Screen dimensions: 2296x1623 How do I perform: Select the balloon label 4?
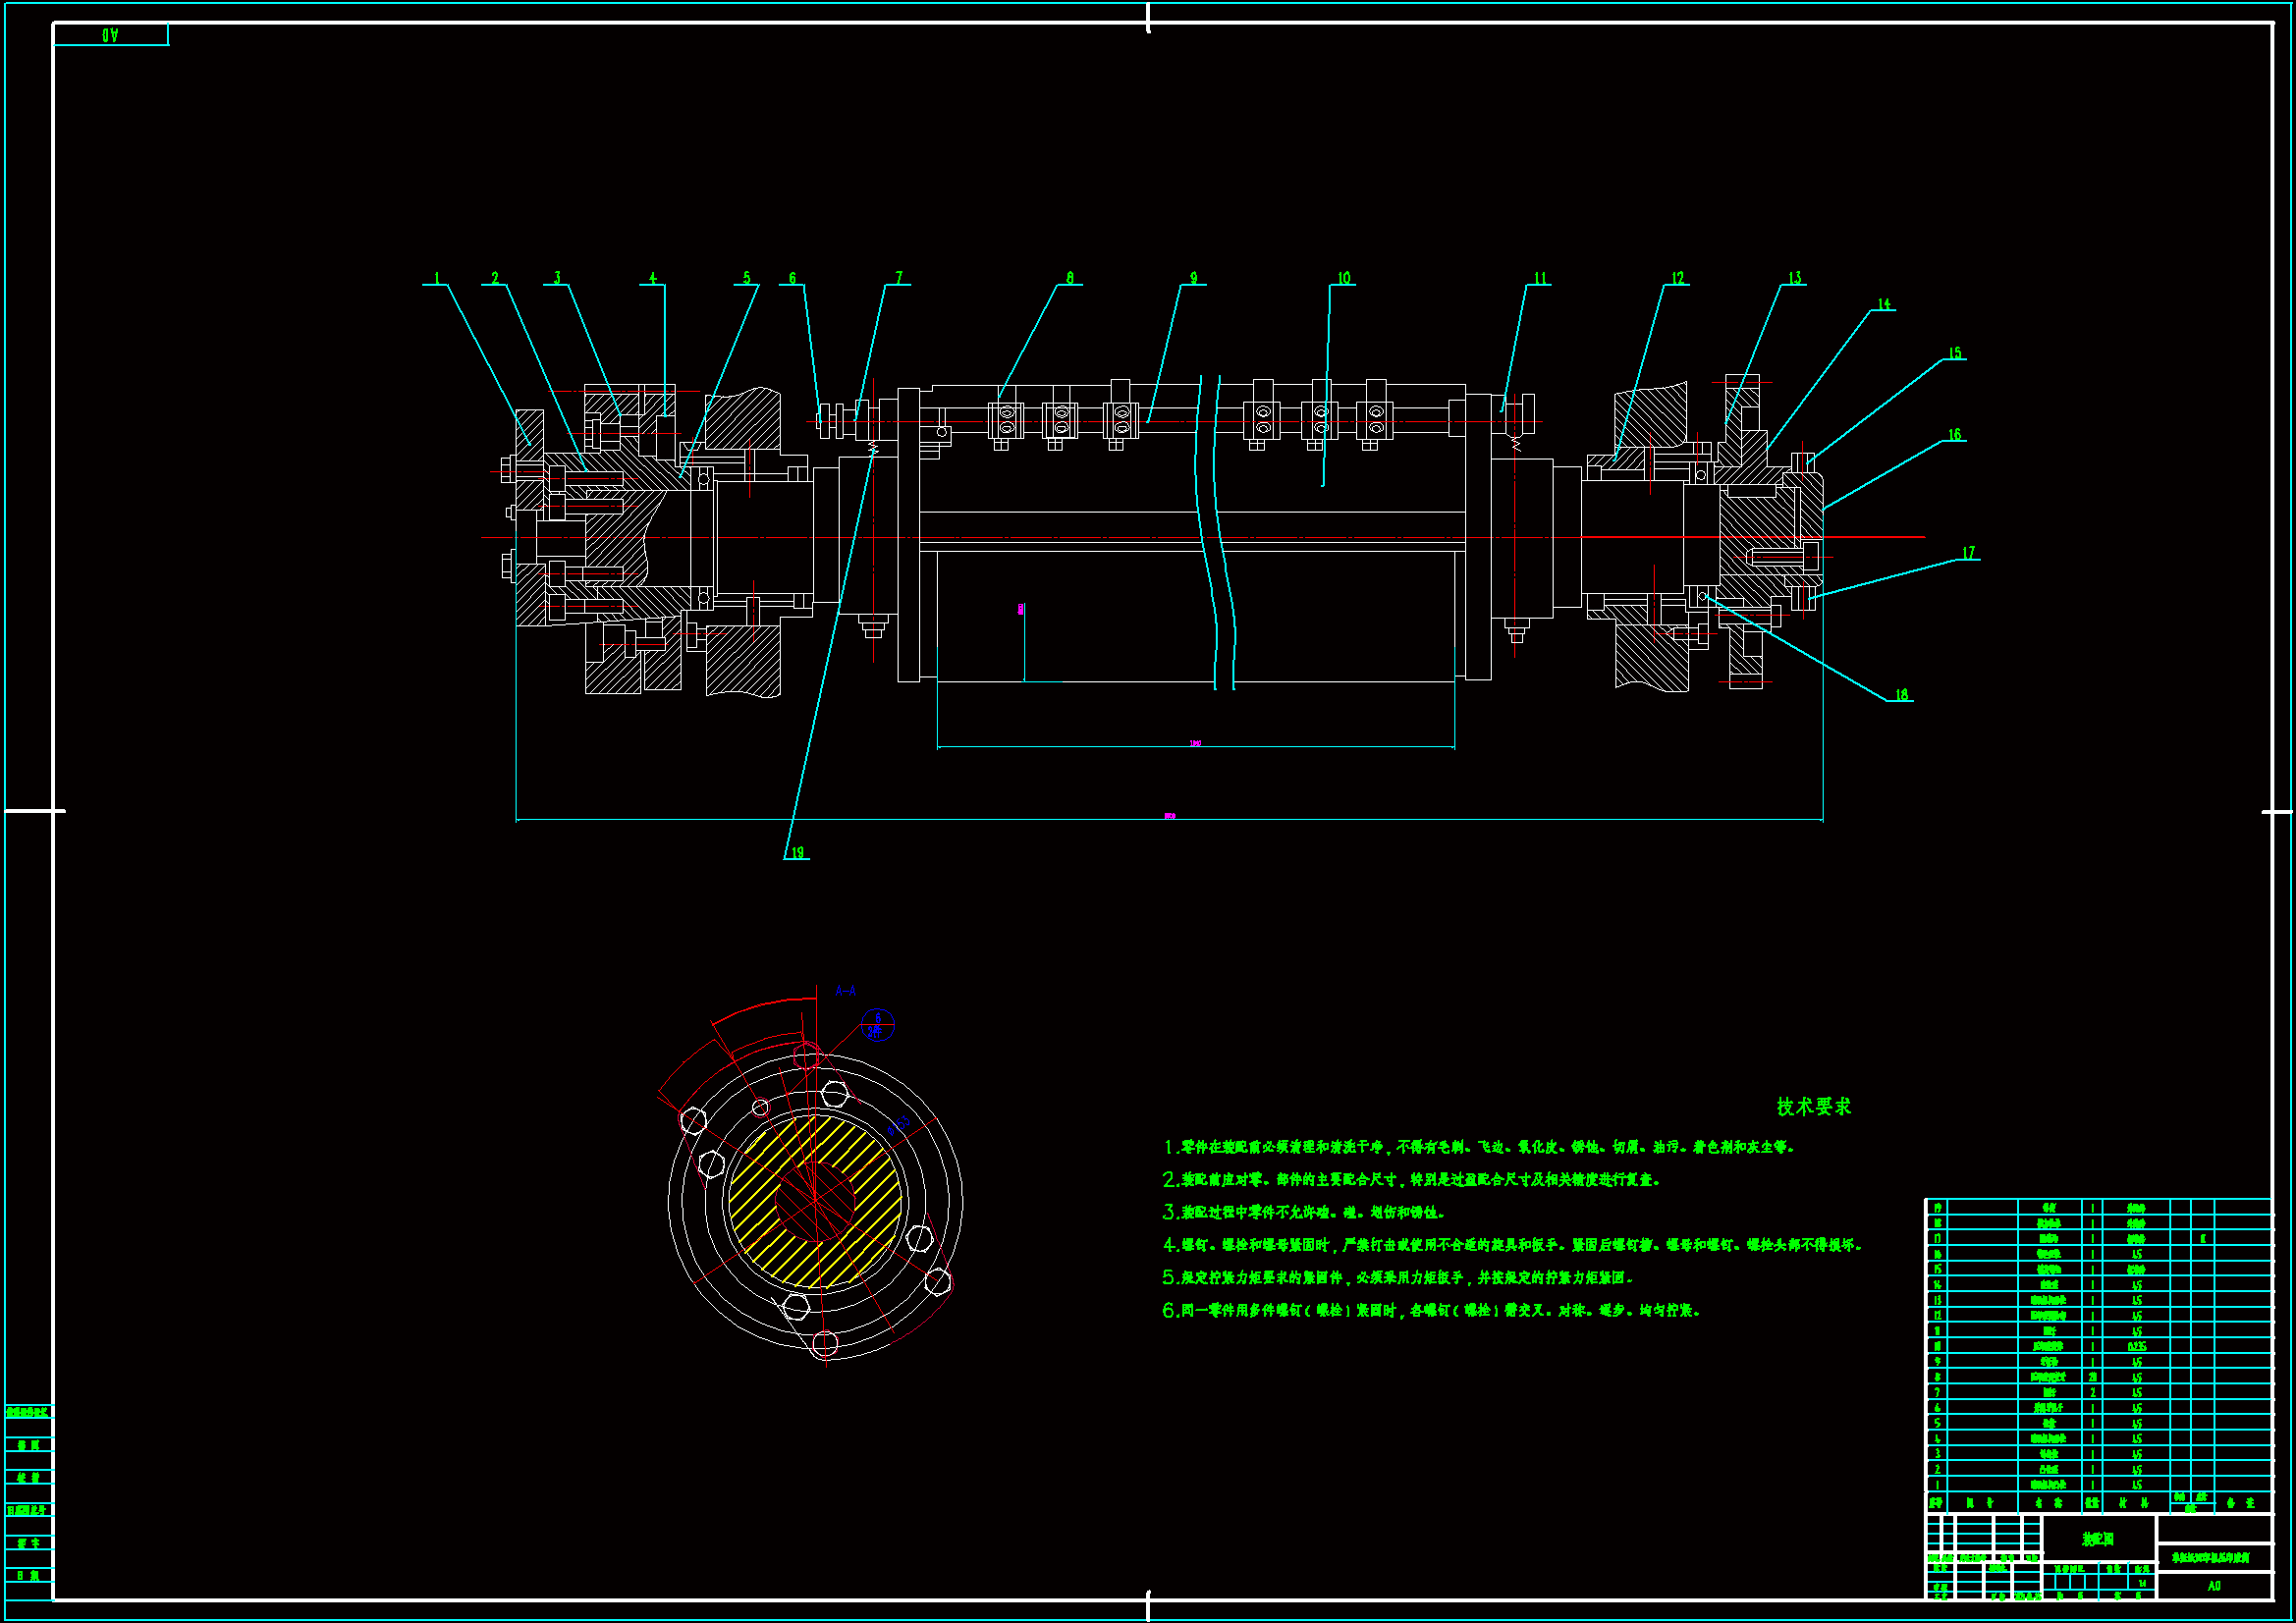[x=653, y=278]
